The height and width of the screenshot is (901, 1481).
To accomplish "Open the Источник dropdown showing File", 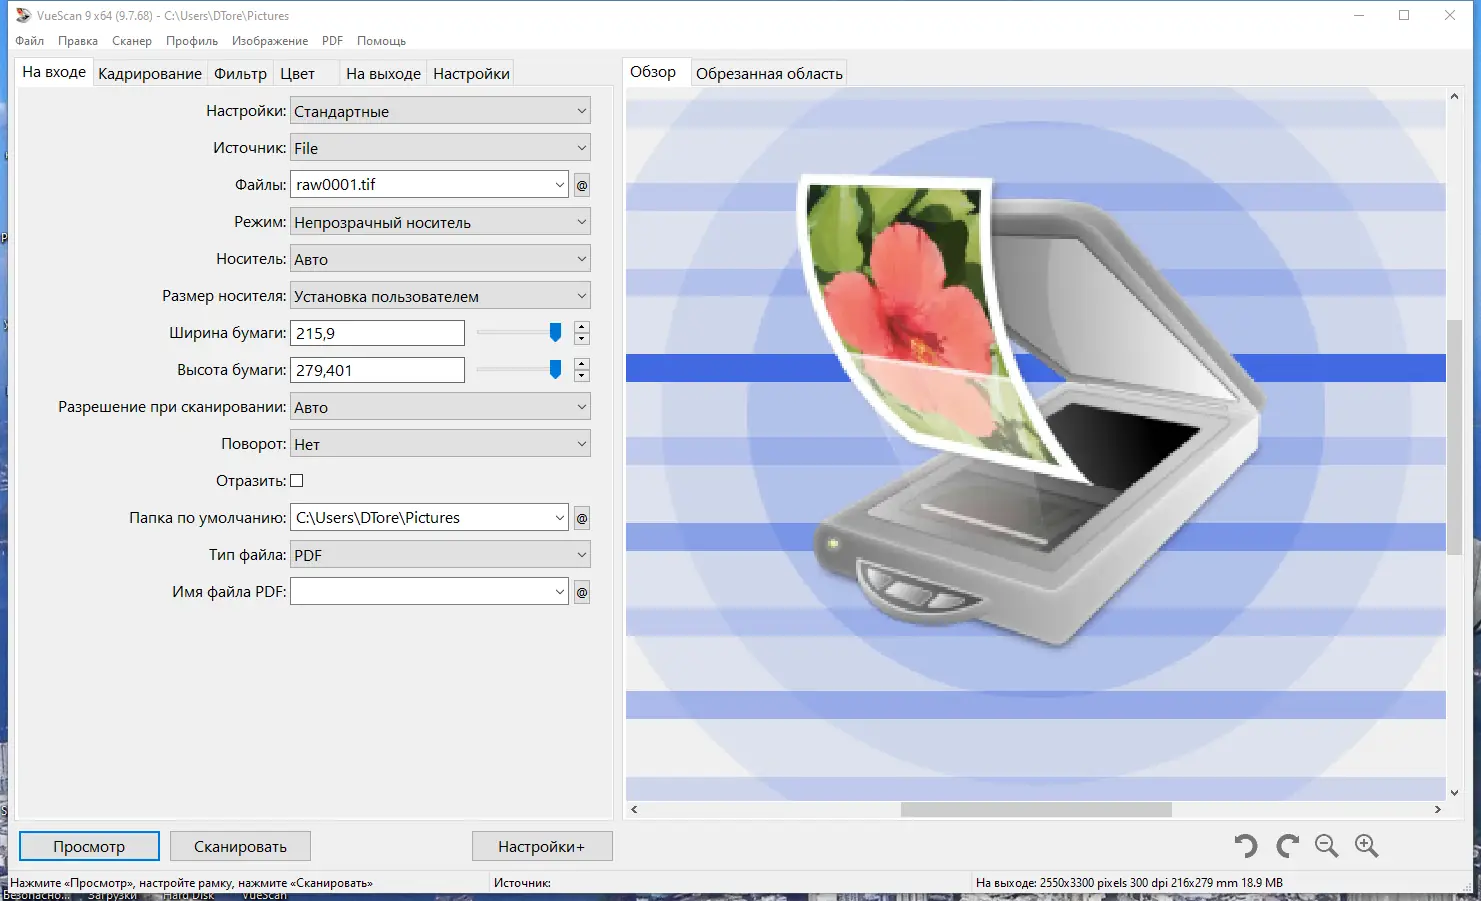I will click(440, 148).
